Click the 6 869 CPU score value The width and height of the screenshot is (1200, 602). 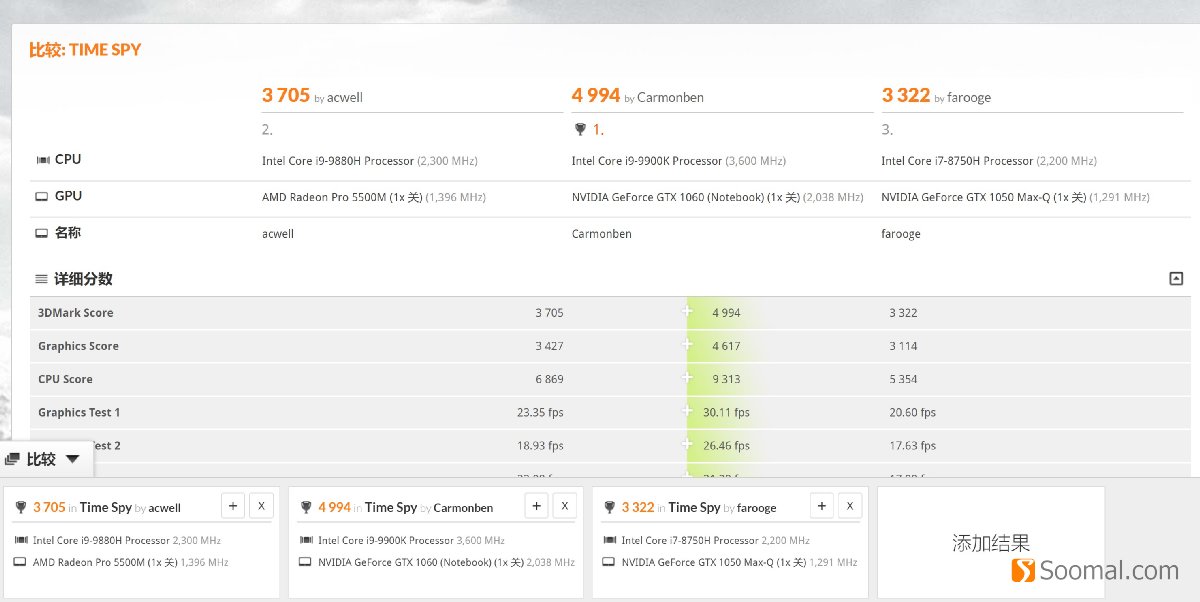coord(549,379)
